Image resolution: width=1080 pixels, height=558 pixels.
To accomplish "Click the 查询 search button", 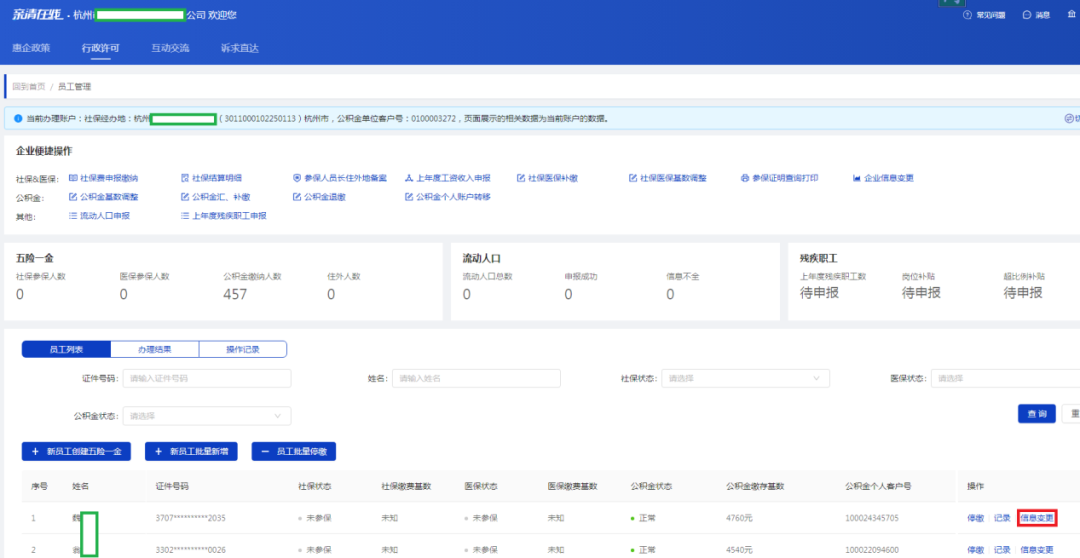I will click(1036, 414).
